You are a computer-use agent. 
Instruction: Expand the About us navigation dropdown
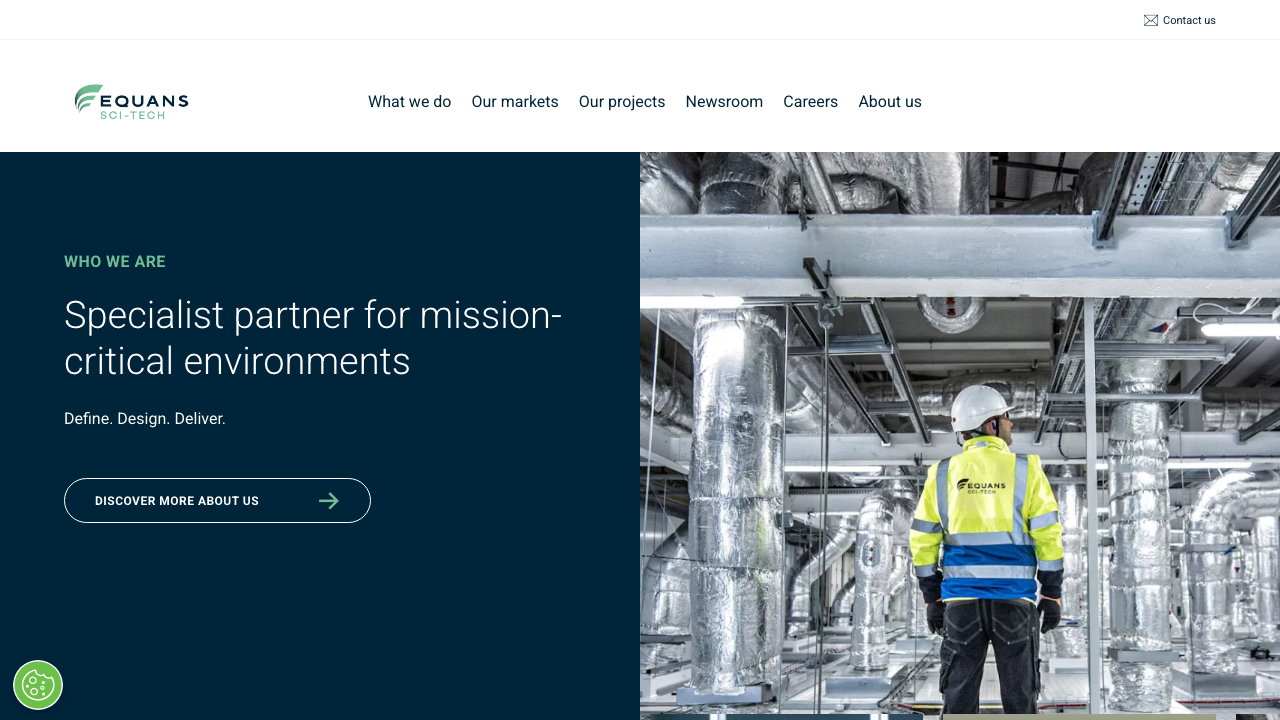pos(890,101)
